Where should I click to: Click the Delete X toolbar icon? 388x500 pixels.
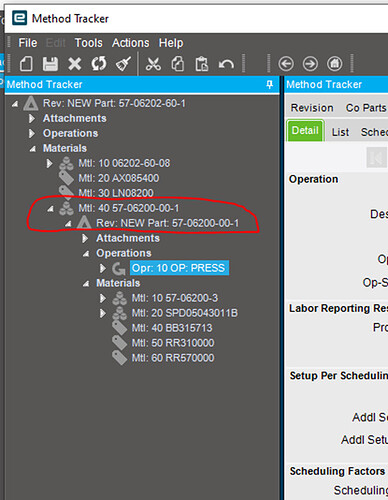[75, 63]
